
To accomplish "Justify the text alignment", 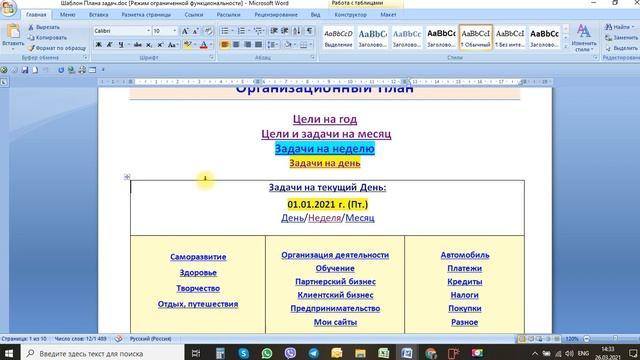I will click(258, 44).
